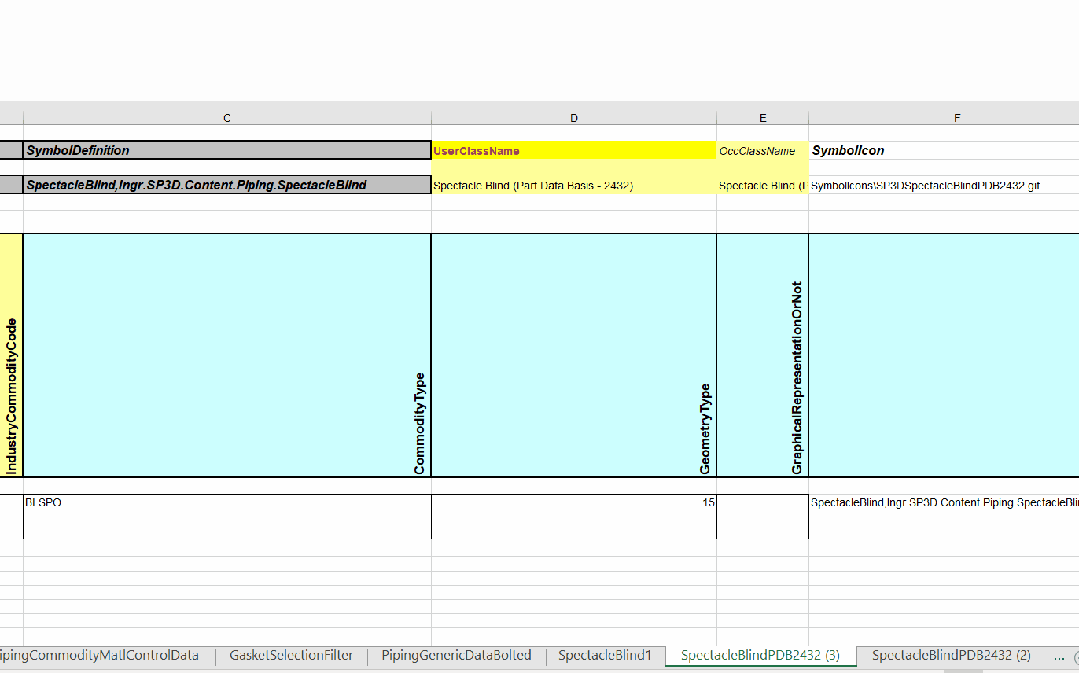1079x673 pixels.
Task: Select the yellow UserClassName cell
Action: [x=574, y=151]
